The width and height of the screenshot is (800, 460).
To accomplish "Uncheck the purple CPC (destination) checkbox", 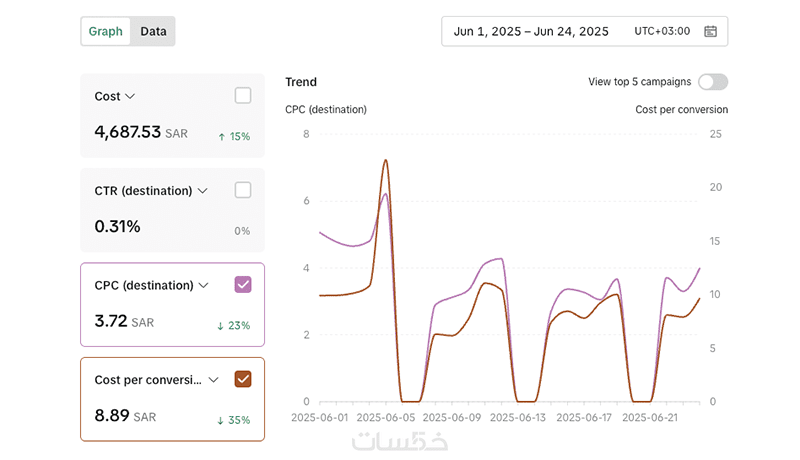I will (x=243, y=285).
